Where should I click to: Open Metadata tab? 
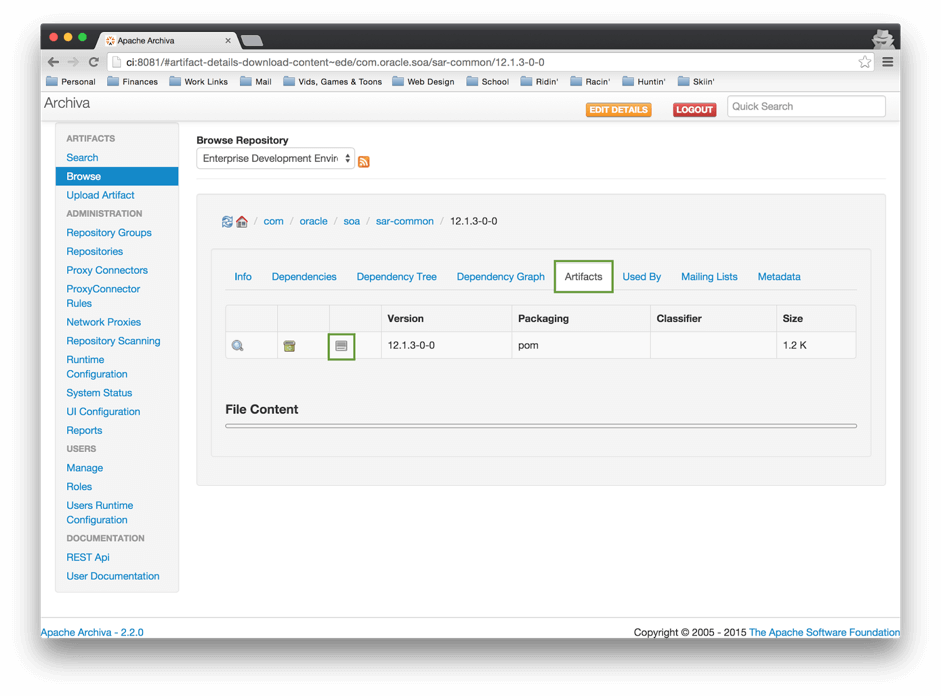coord(779,277)
